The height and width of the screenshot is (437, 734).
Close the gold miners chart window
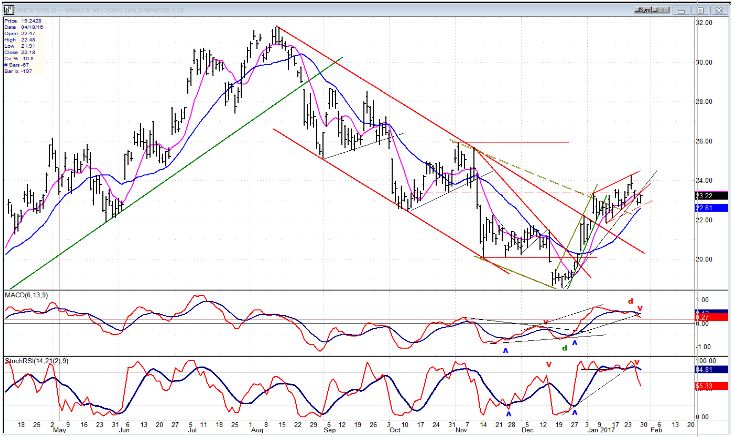718,10
